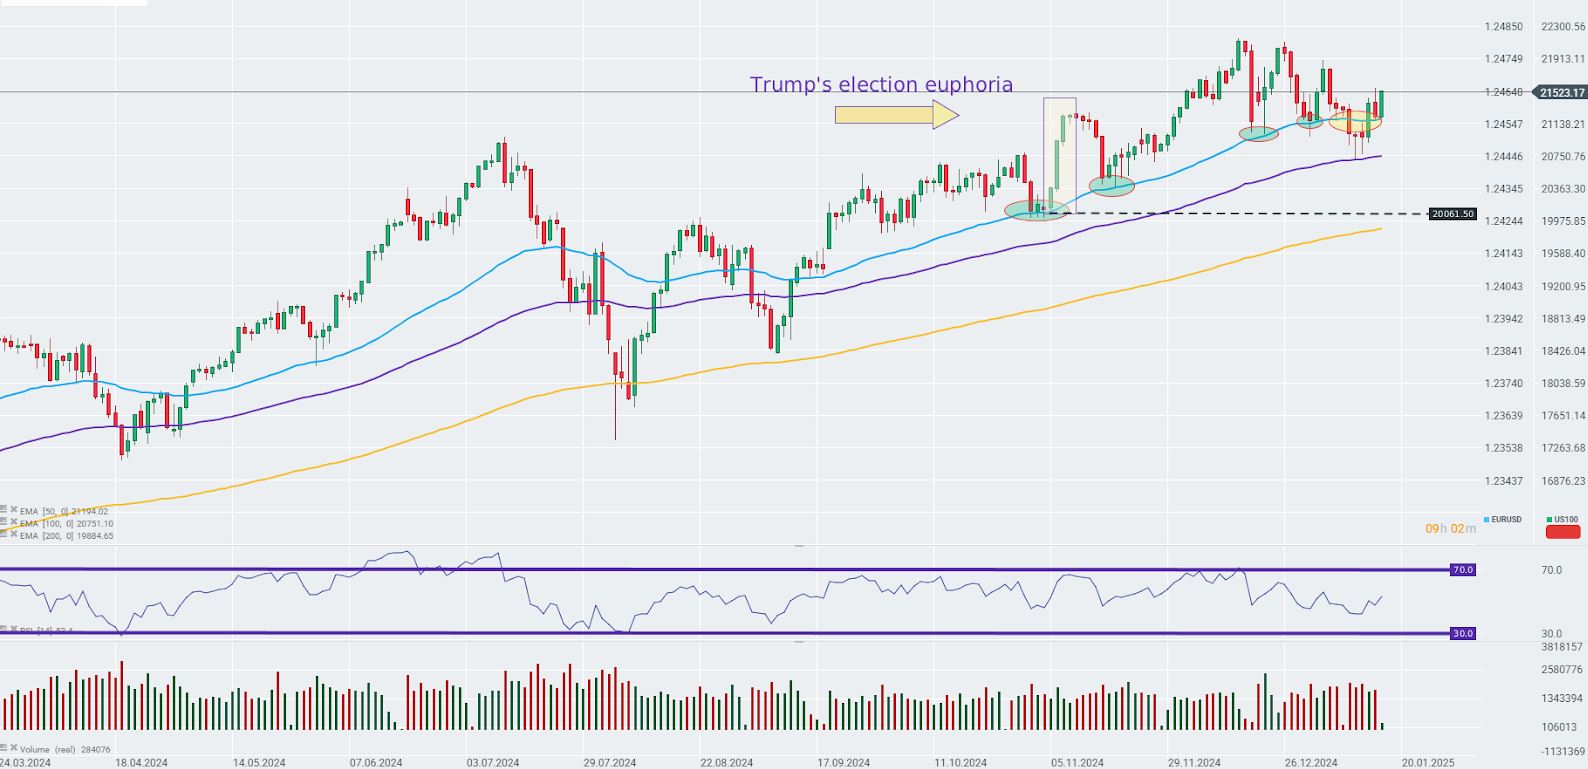Viewport: 1588px width, 769px height.
Task: Close the RSI 14 indicator
Action: coord(13,630)
